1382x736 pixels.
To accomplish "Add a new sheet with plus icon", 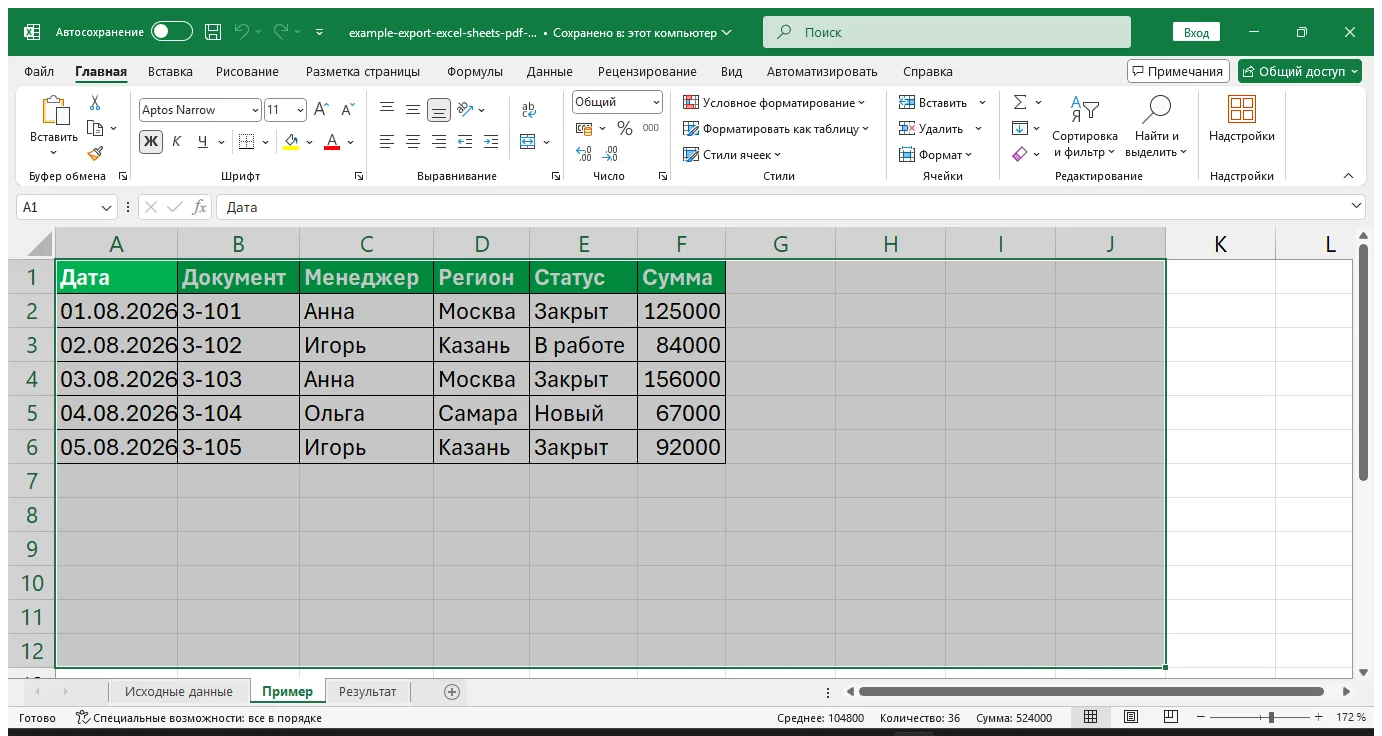I will [451, 691].
